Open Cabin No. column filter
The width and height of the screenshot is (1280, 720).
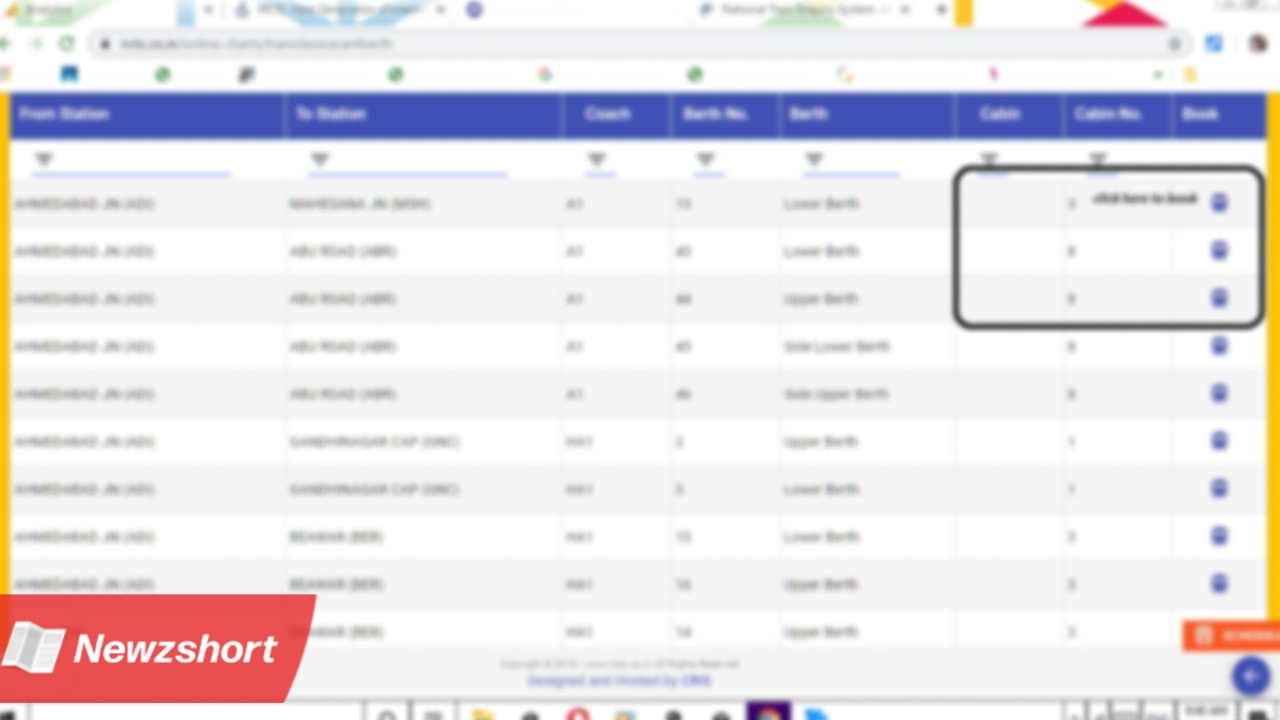(x=1098, y=159)
